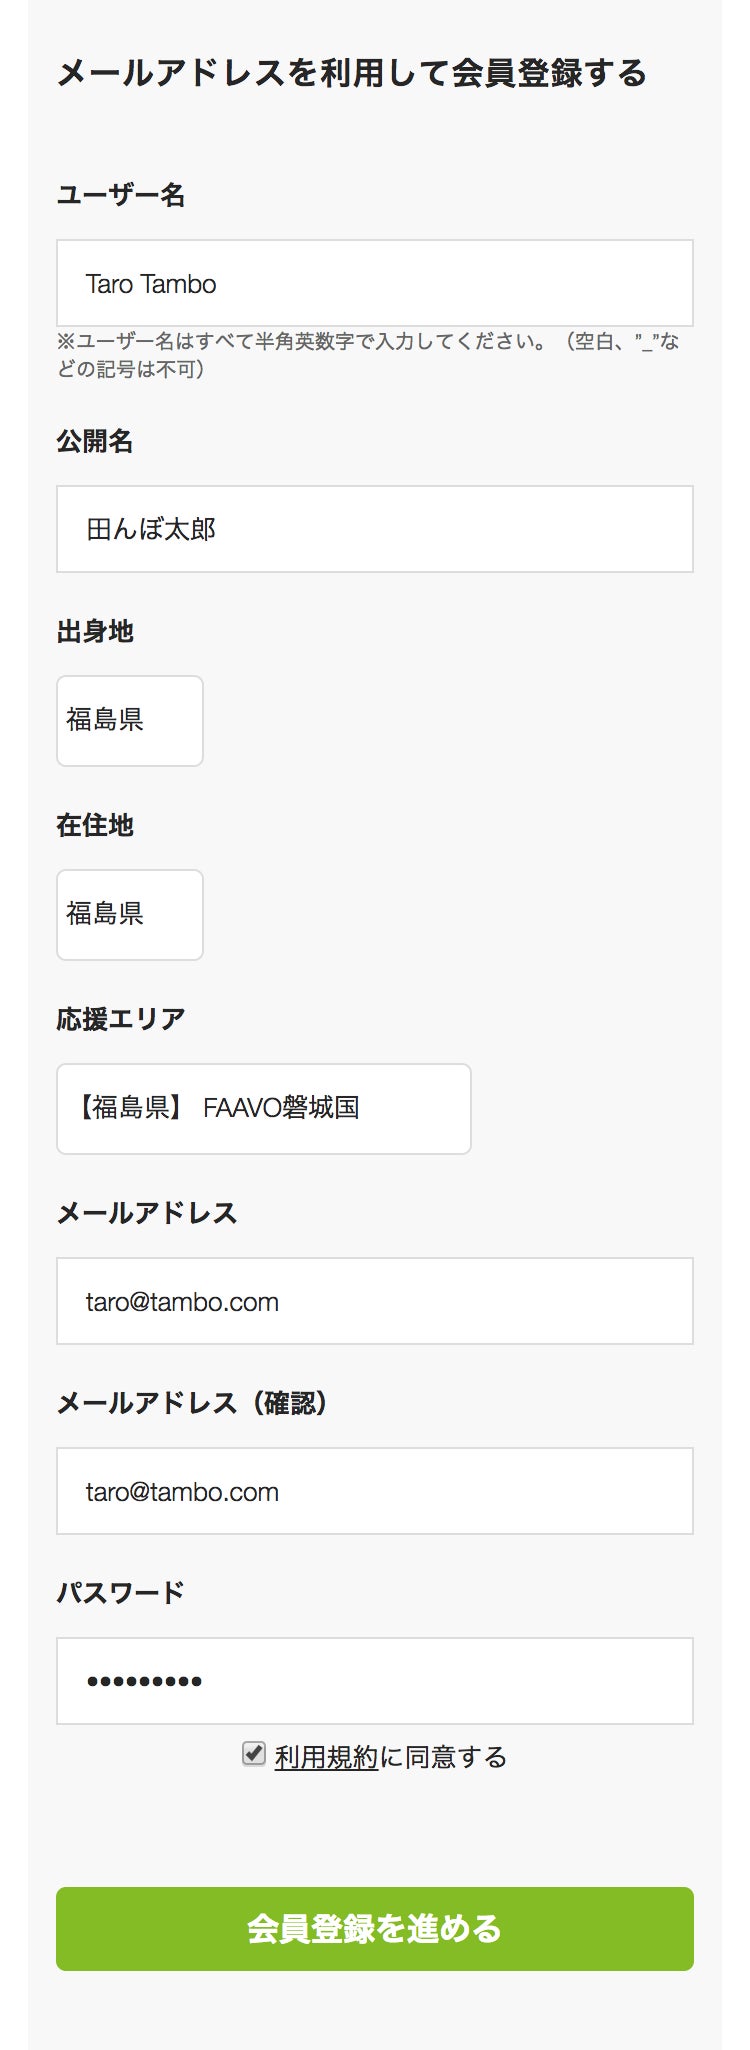This screenshot has width=750, height=2050.
Task: Click the 出身地 label above the dropdown
Action: 95,631
